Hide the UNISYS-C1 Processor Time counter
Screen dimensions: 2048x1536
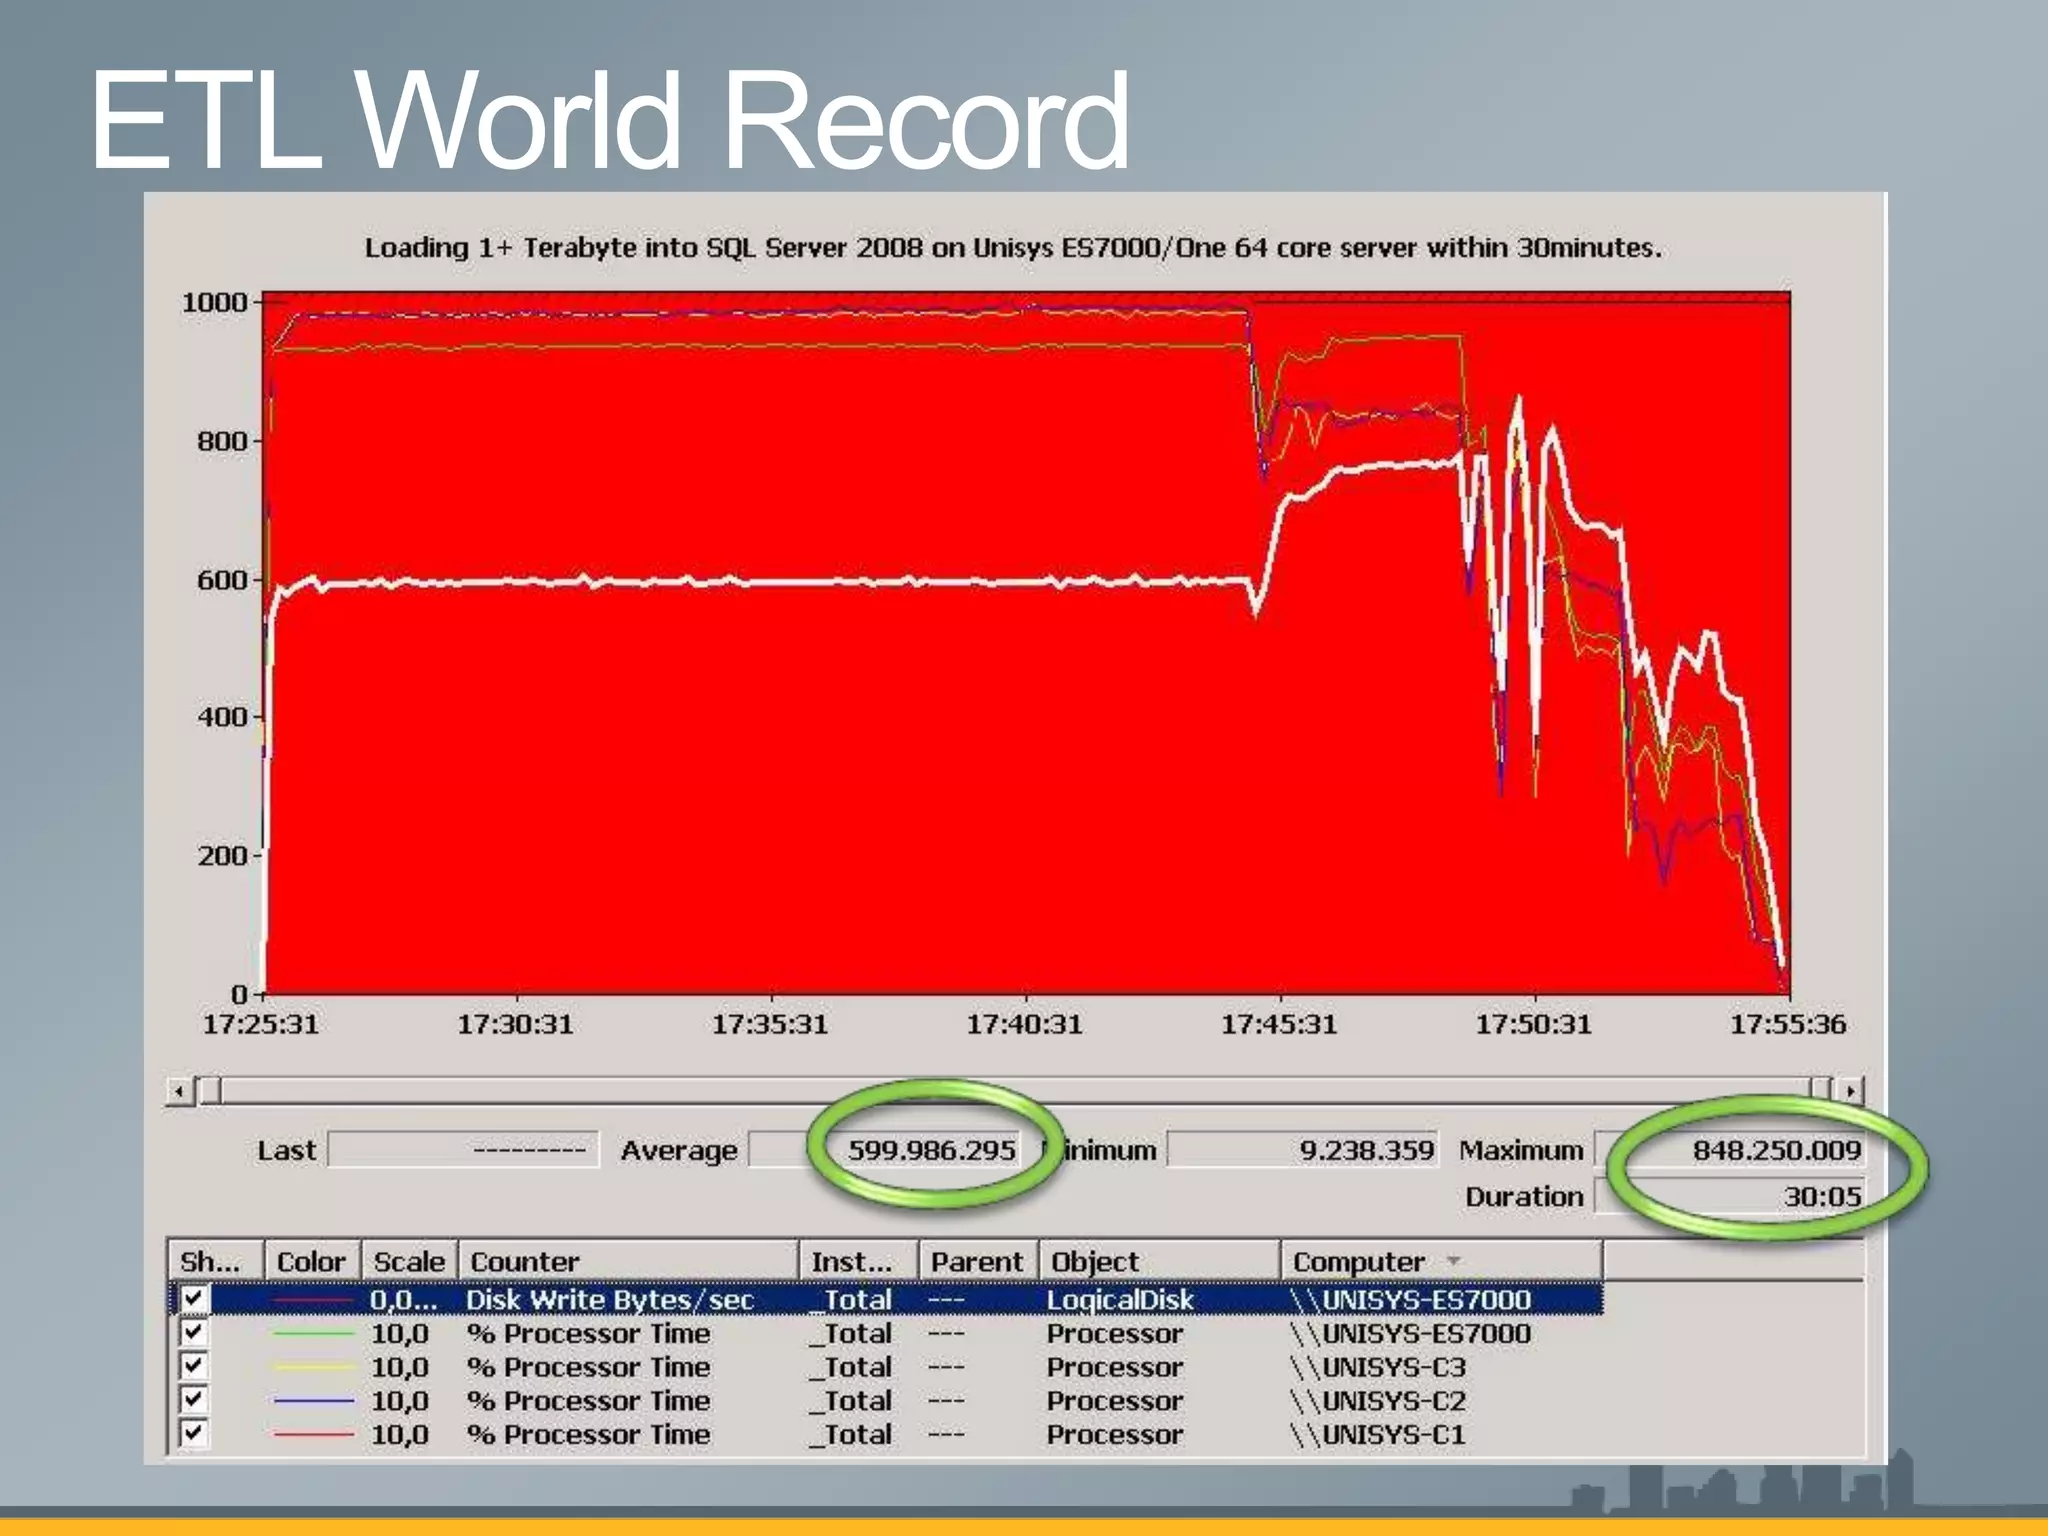(x=193, y=1434)
